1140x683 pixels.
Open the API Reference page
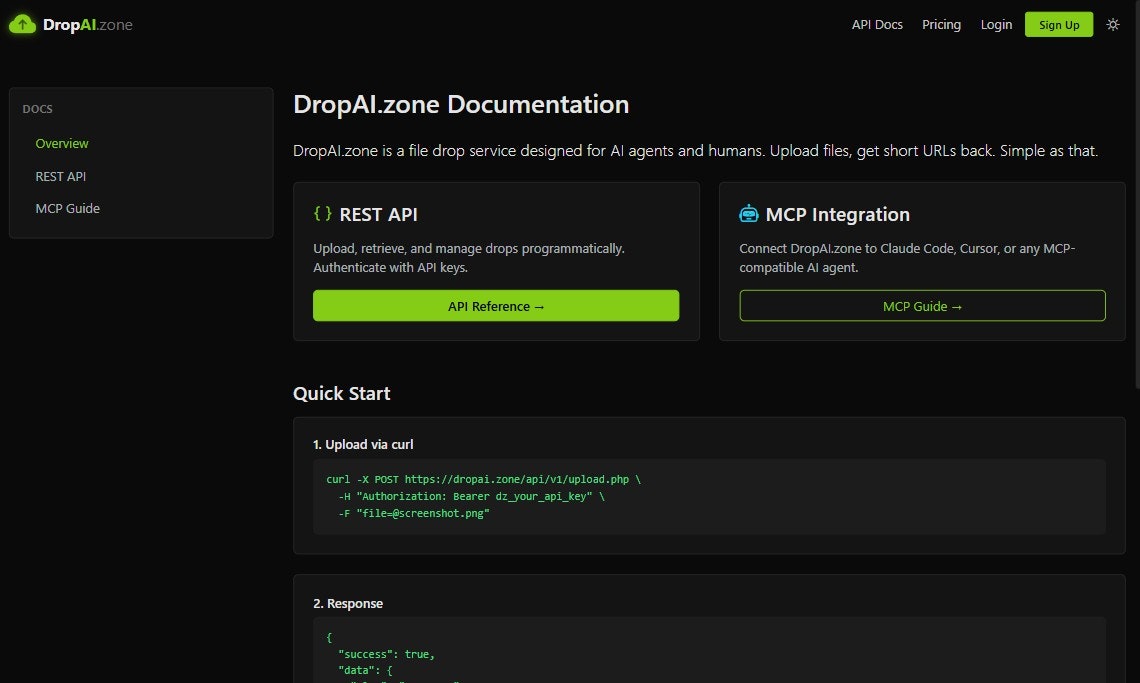tap(496, 306)
